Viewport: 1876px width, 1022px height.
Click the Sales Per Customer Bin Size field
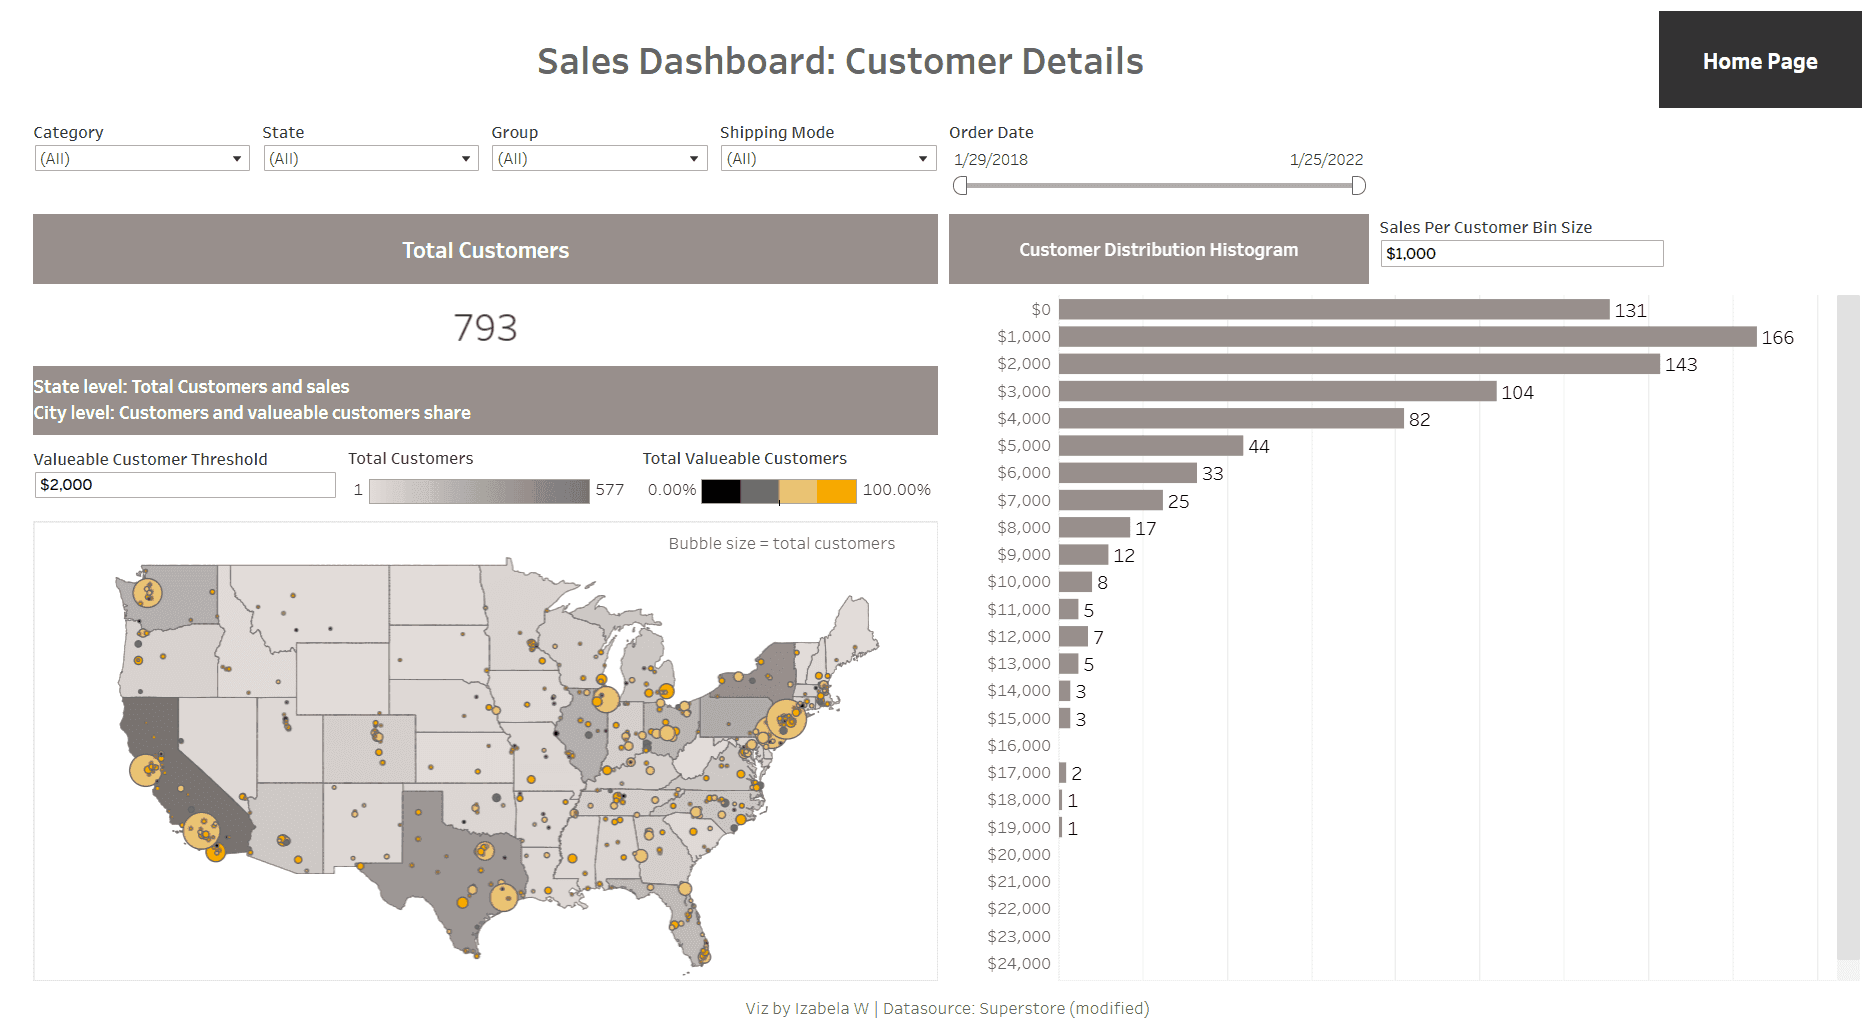(1521, 254)
